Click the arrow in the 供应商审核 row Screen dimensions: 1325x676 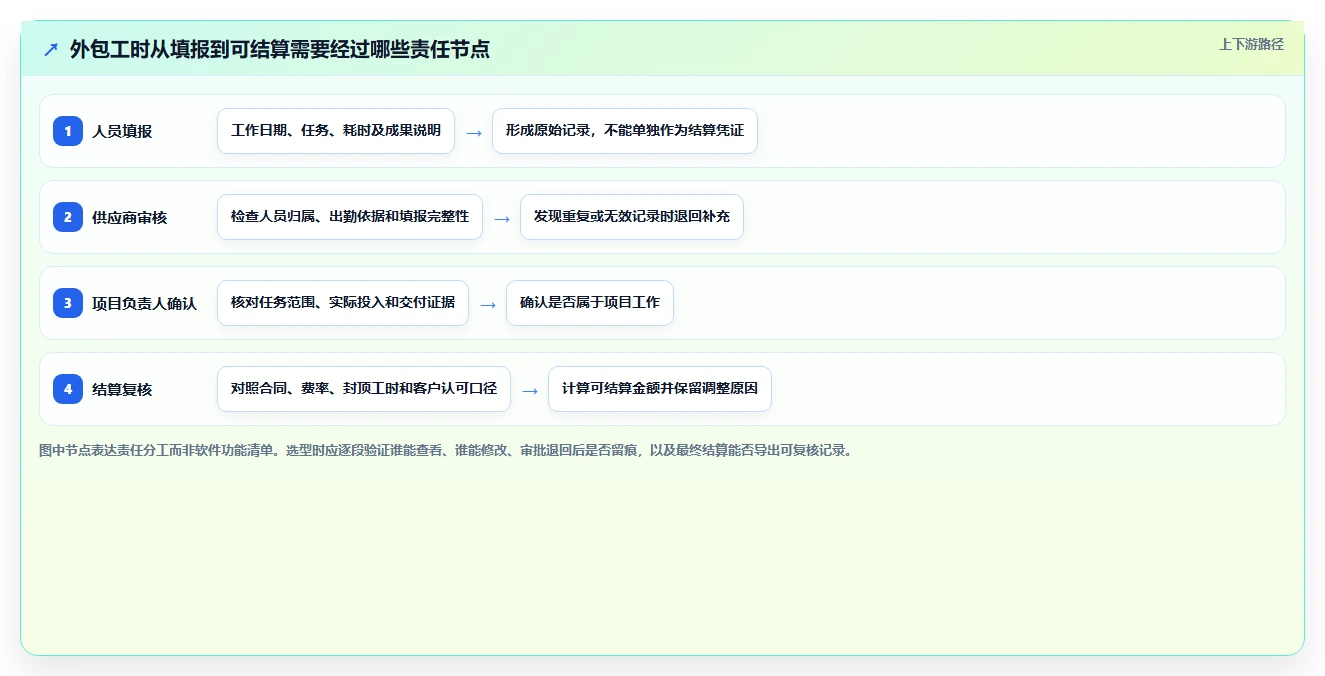click(x=502, y=218)
